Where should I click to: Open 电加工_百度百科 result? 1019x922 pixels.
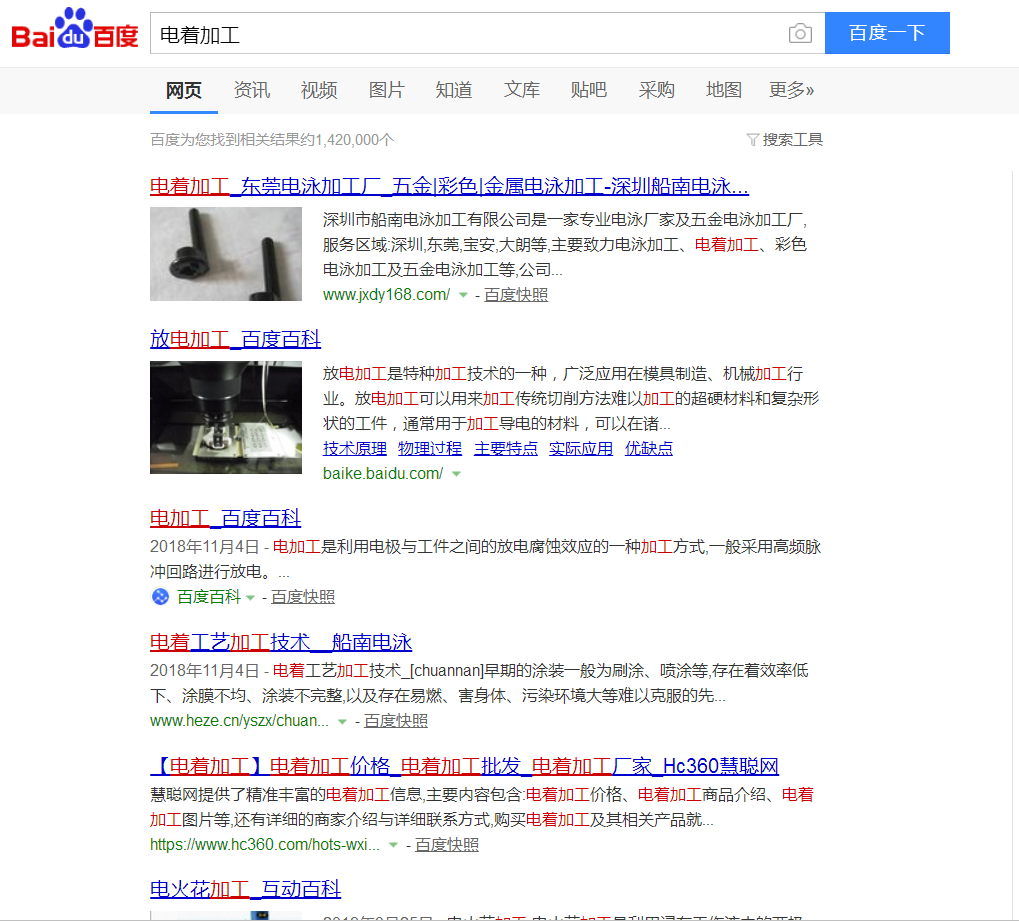tap(226, 519)
